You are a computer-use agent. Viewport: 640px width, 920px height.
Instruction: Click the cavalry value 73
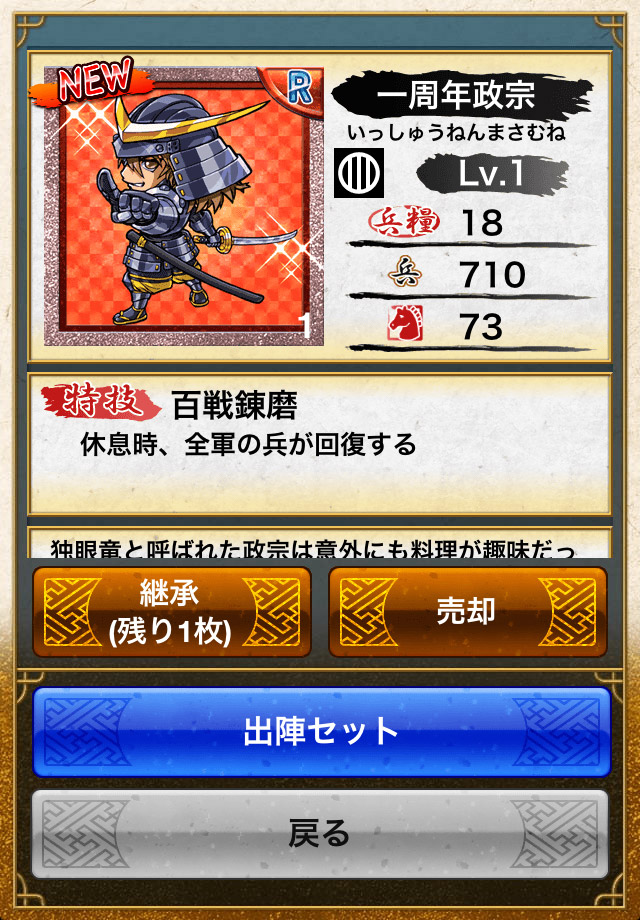[482, 326]
